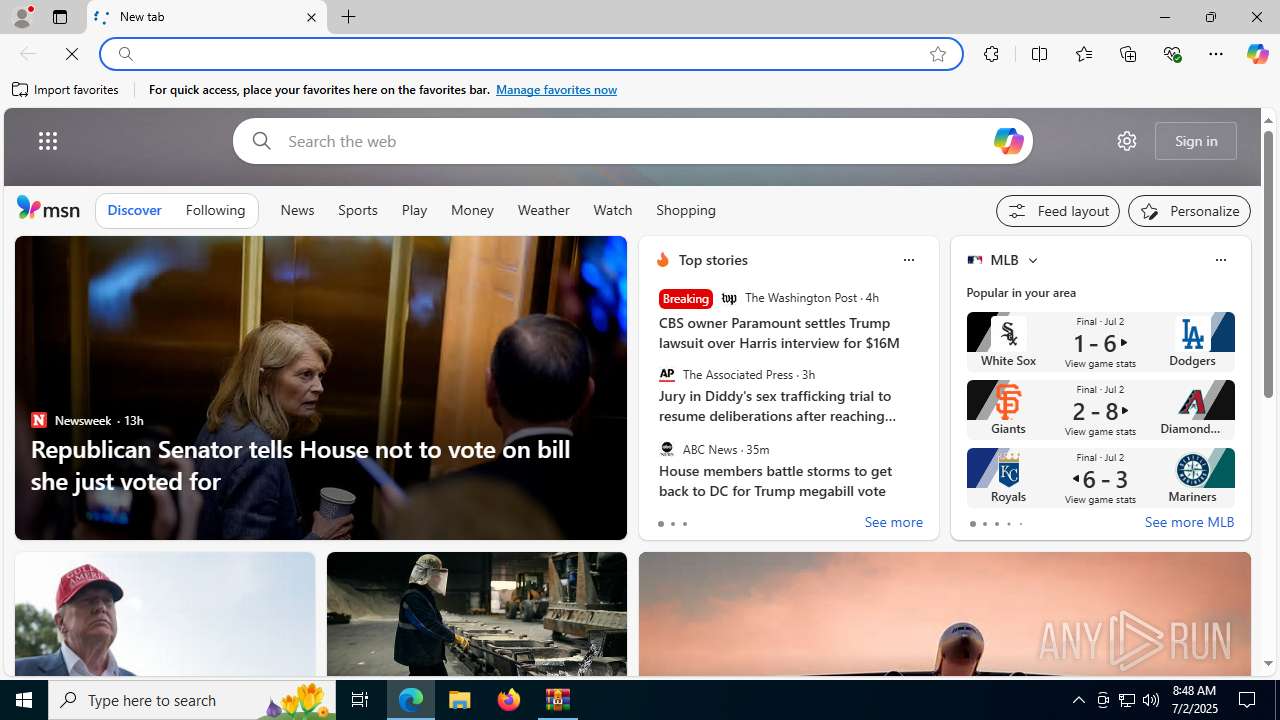Click the page vertical scrollbar thumb
Viewport: 1280px width, 720px height.
pos(1268,265)
